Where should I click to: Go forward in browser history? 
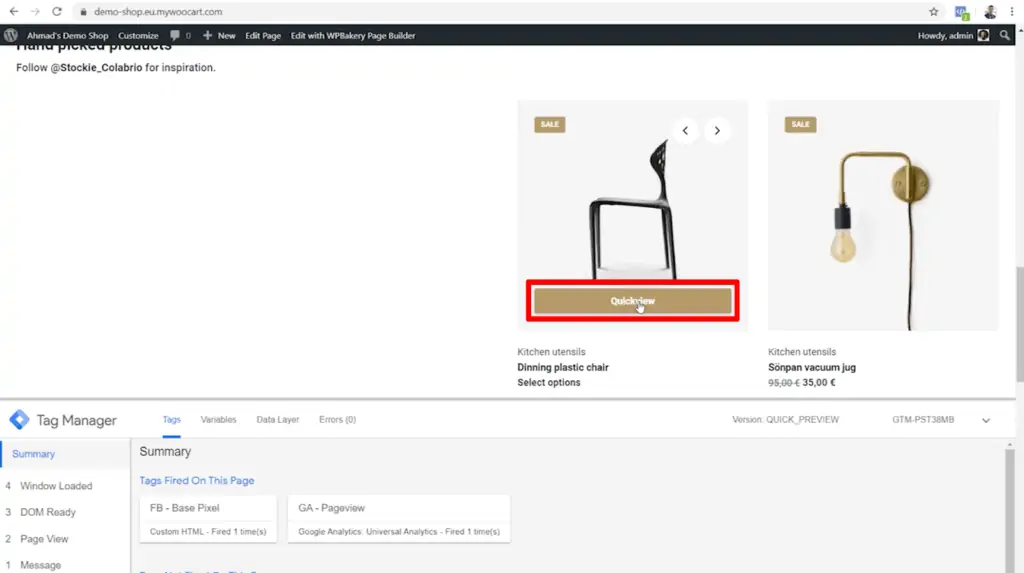(35, 12)
